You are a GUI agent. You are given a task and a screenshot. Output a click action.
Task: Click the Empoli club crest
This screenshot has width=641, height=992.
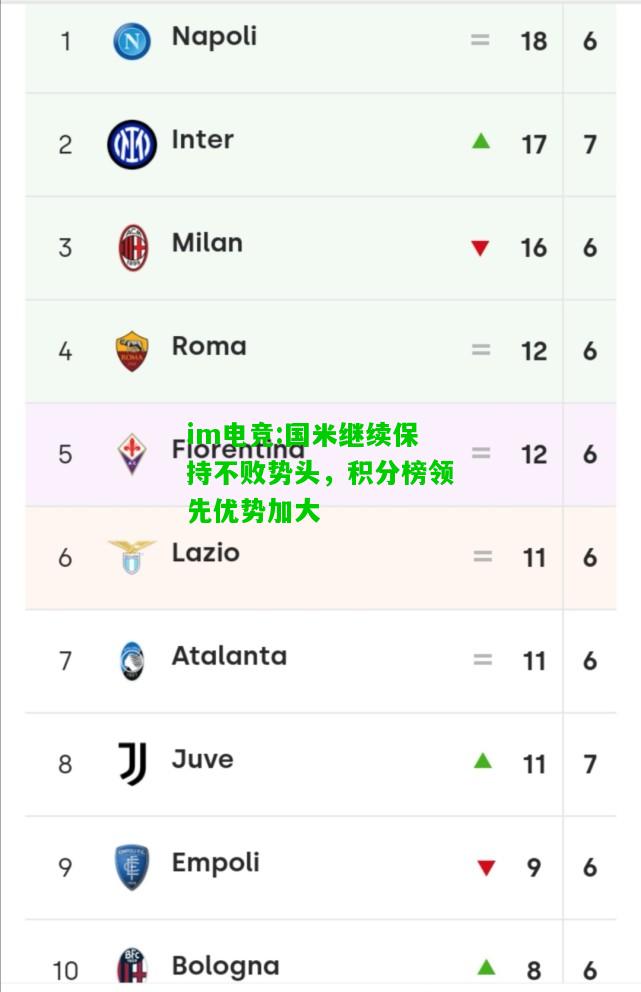click(132, 867)
